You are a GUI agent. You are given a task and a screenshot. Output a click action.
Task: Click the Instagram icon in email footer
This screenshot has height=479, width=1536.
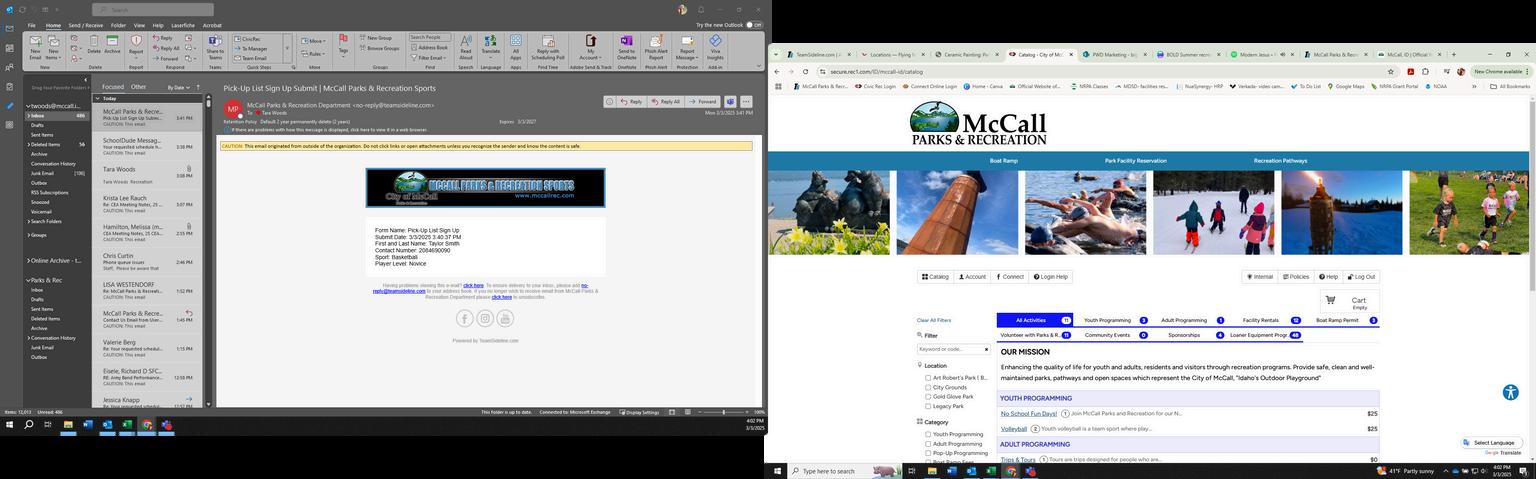click(x=485, y=318)
